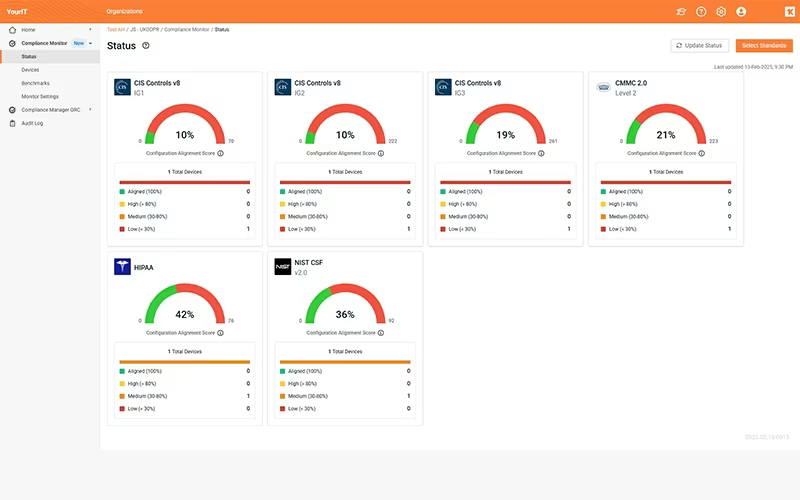Click the HIPAA caduceus logo icon

tap(122, 266)
